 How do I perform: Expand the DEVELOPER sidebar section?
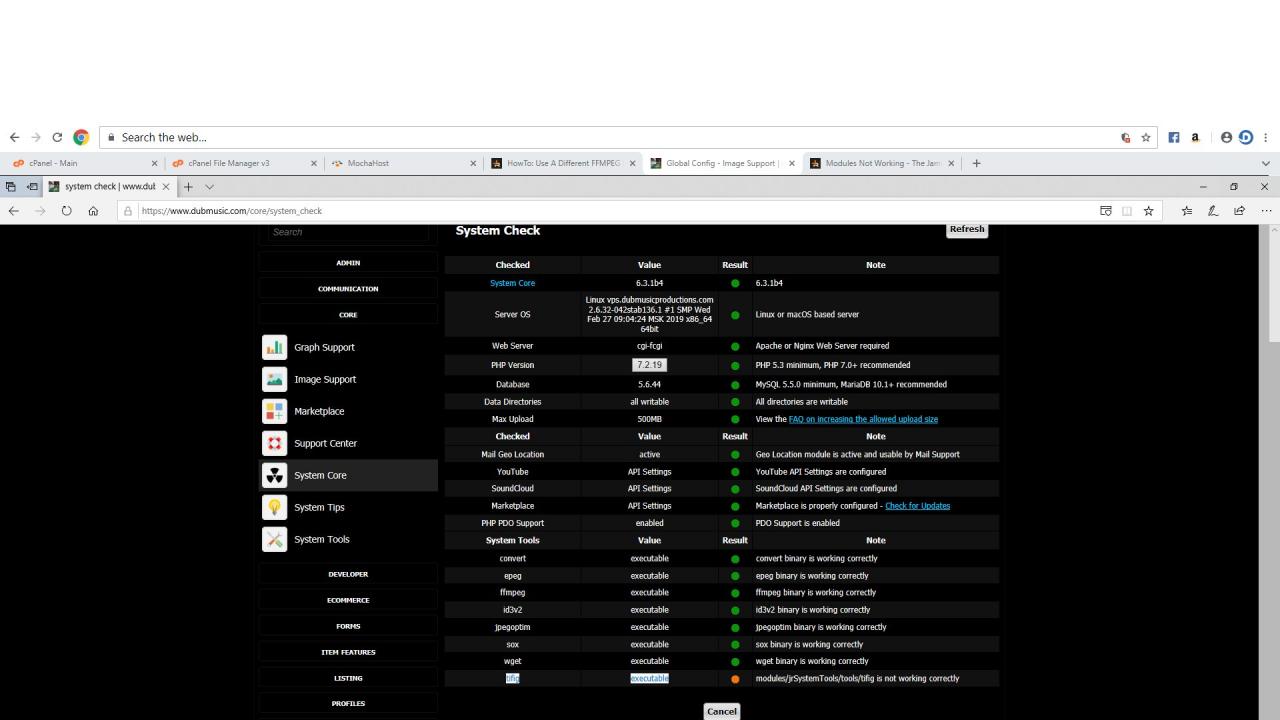(348, 574)
